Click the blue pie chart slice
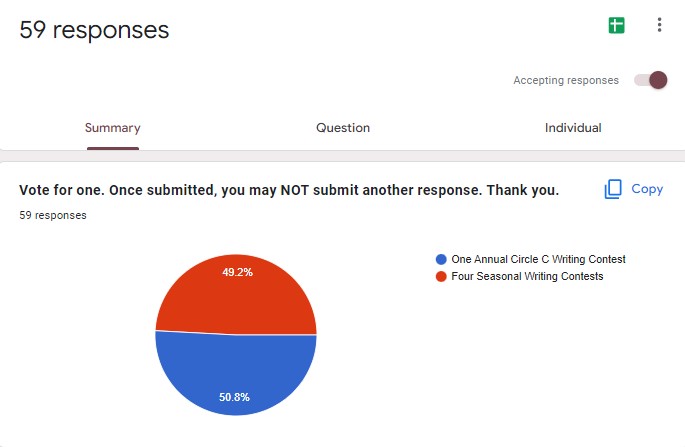 [236, 370]
